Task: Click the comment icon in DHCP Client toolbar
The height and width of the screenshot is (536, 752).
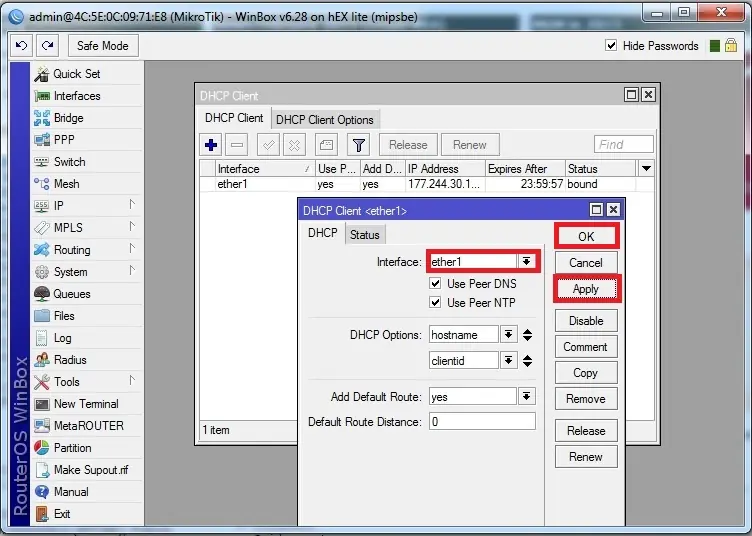Action: tap(326, 145)
